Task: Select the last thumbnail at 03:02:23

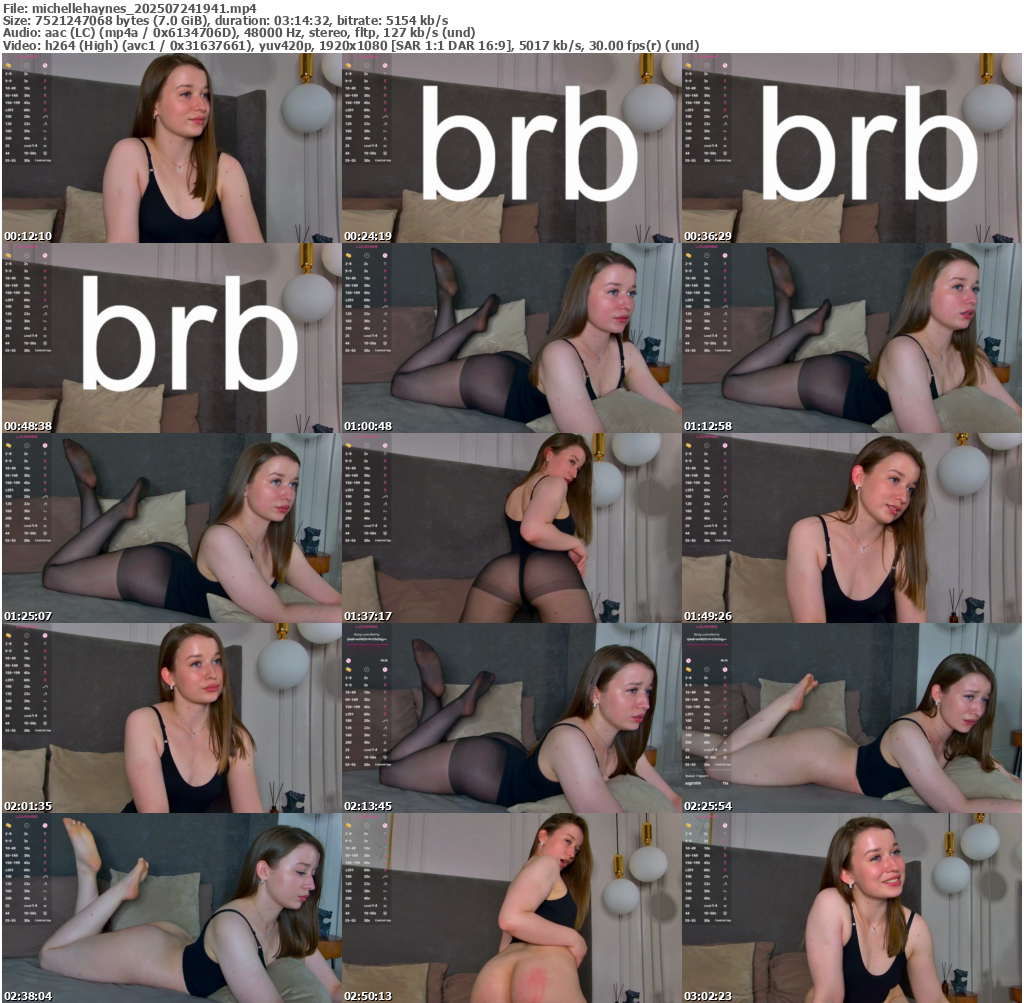Action: point(851,908)
